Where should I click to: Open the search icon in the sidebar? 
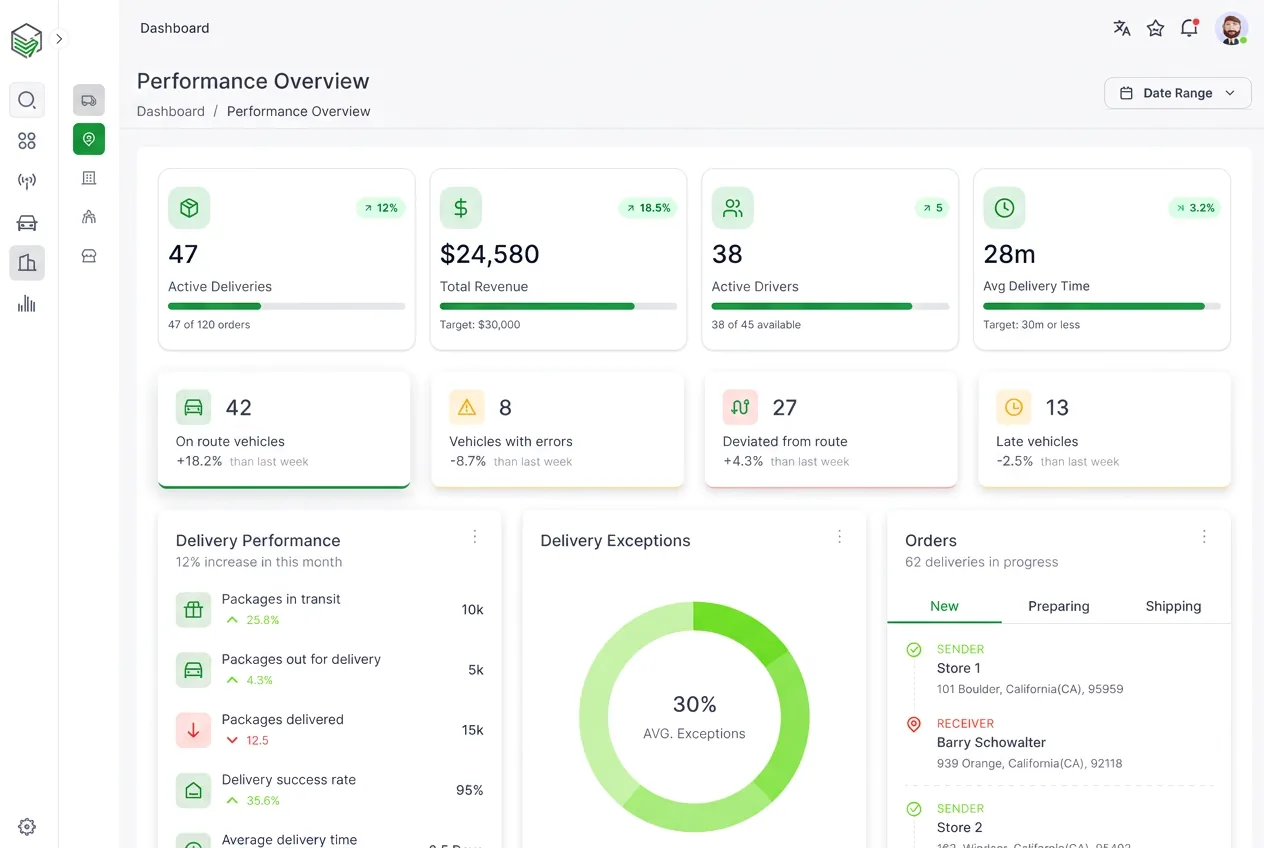(x=27, y=100)
